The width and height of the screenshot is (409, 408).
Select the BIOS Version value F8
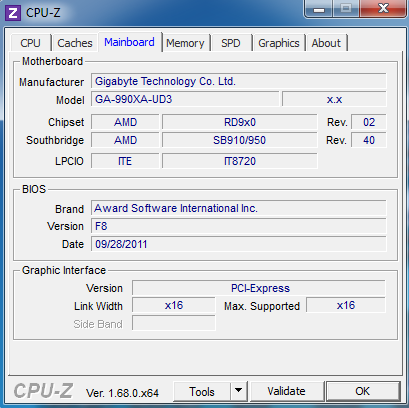[239, 226]
